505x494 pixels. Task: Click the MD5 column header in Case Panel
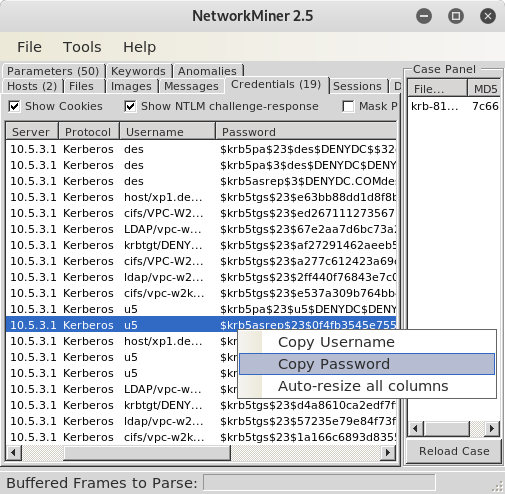484,89
